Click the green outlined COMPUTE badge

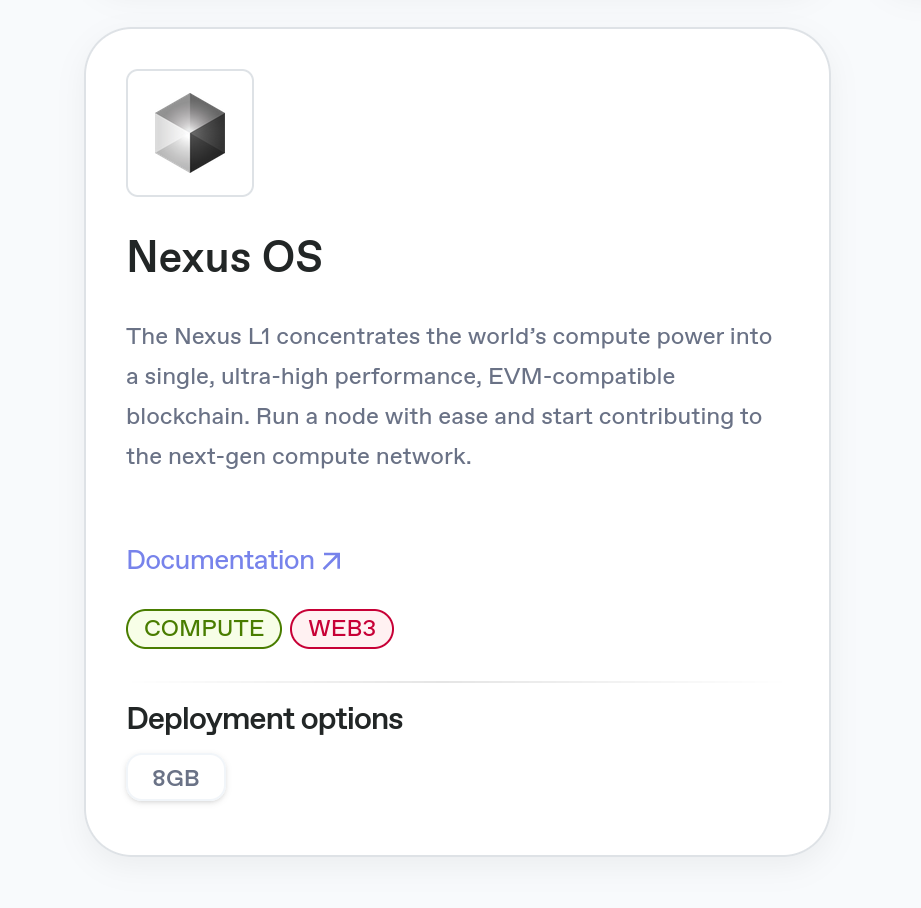(203, 628)
